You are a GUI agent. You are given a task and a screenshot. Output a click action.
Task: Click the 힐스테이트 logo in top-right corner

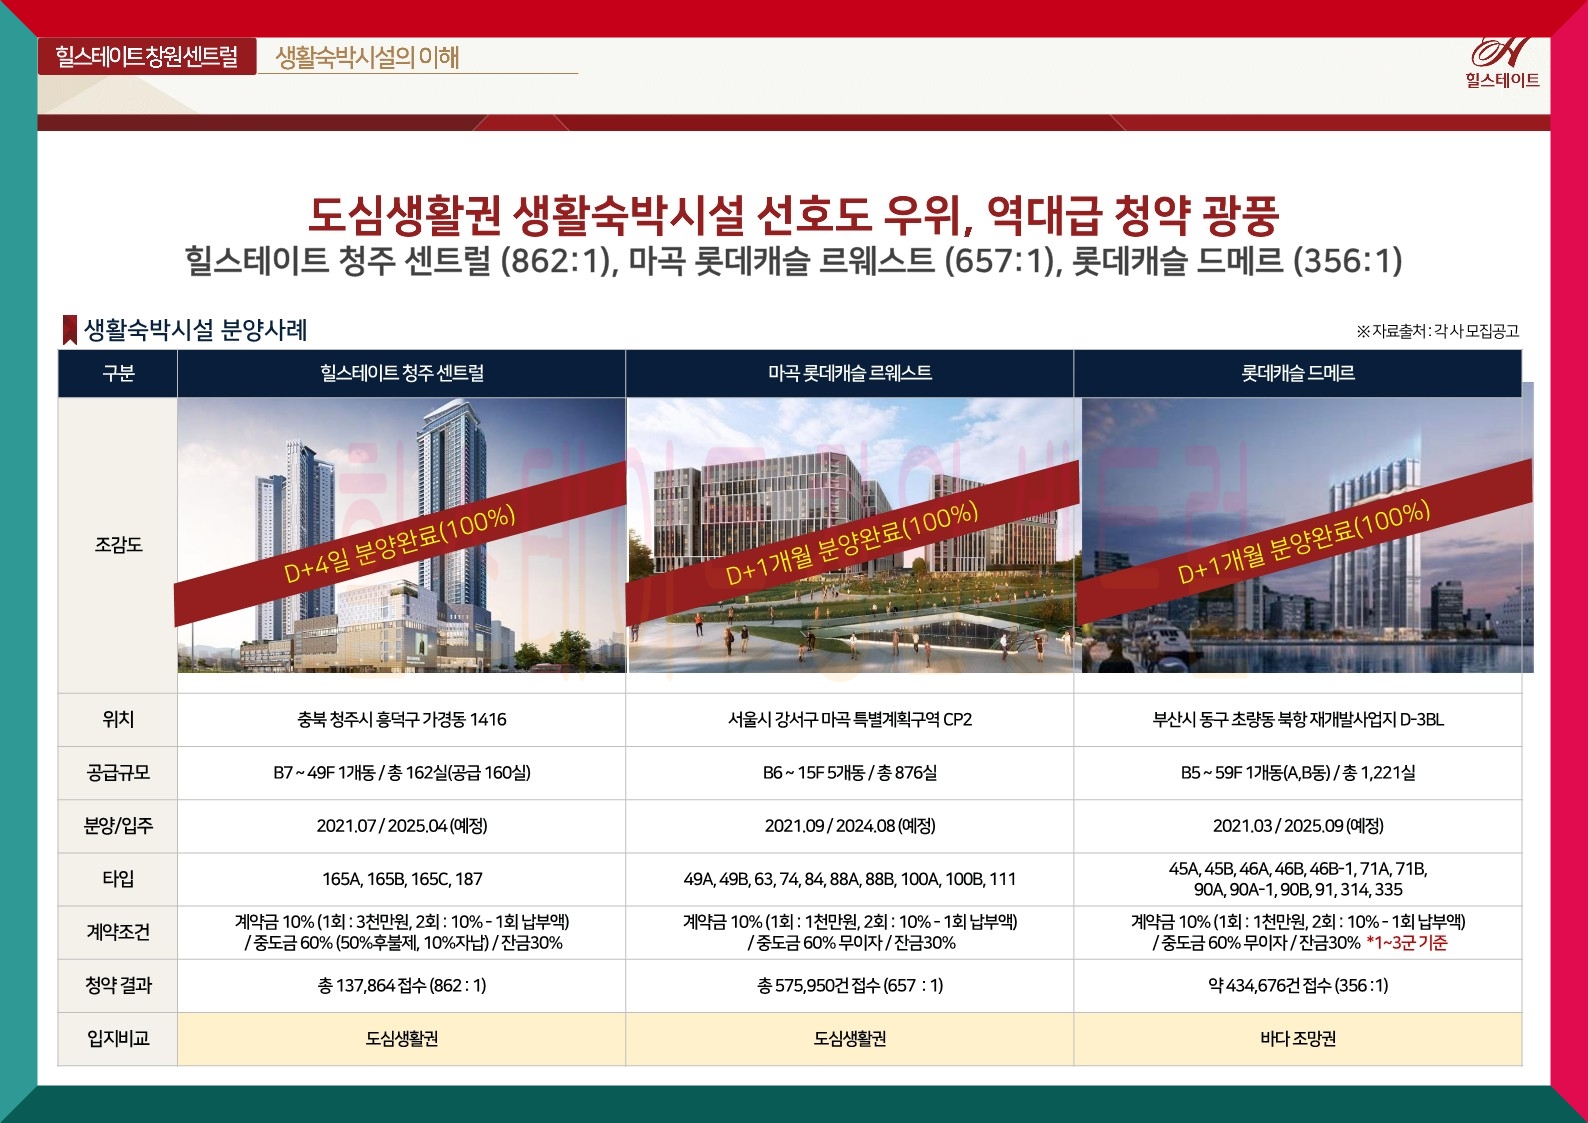pyautogui.click(x=1502, y=63)
